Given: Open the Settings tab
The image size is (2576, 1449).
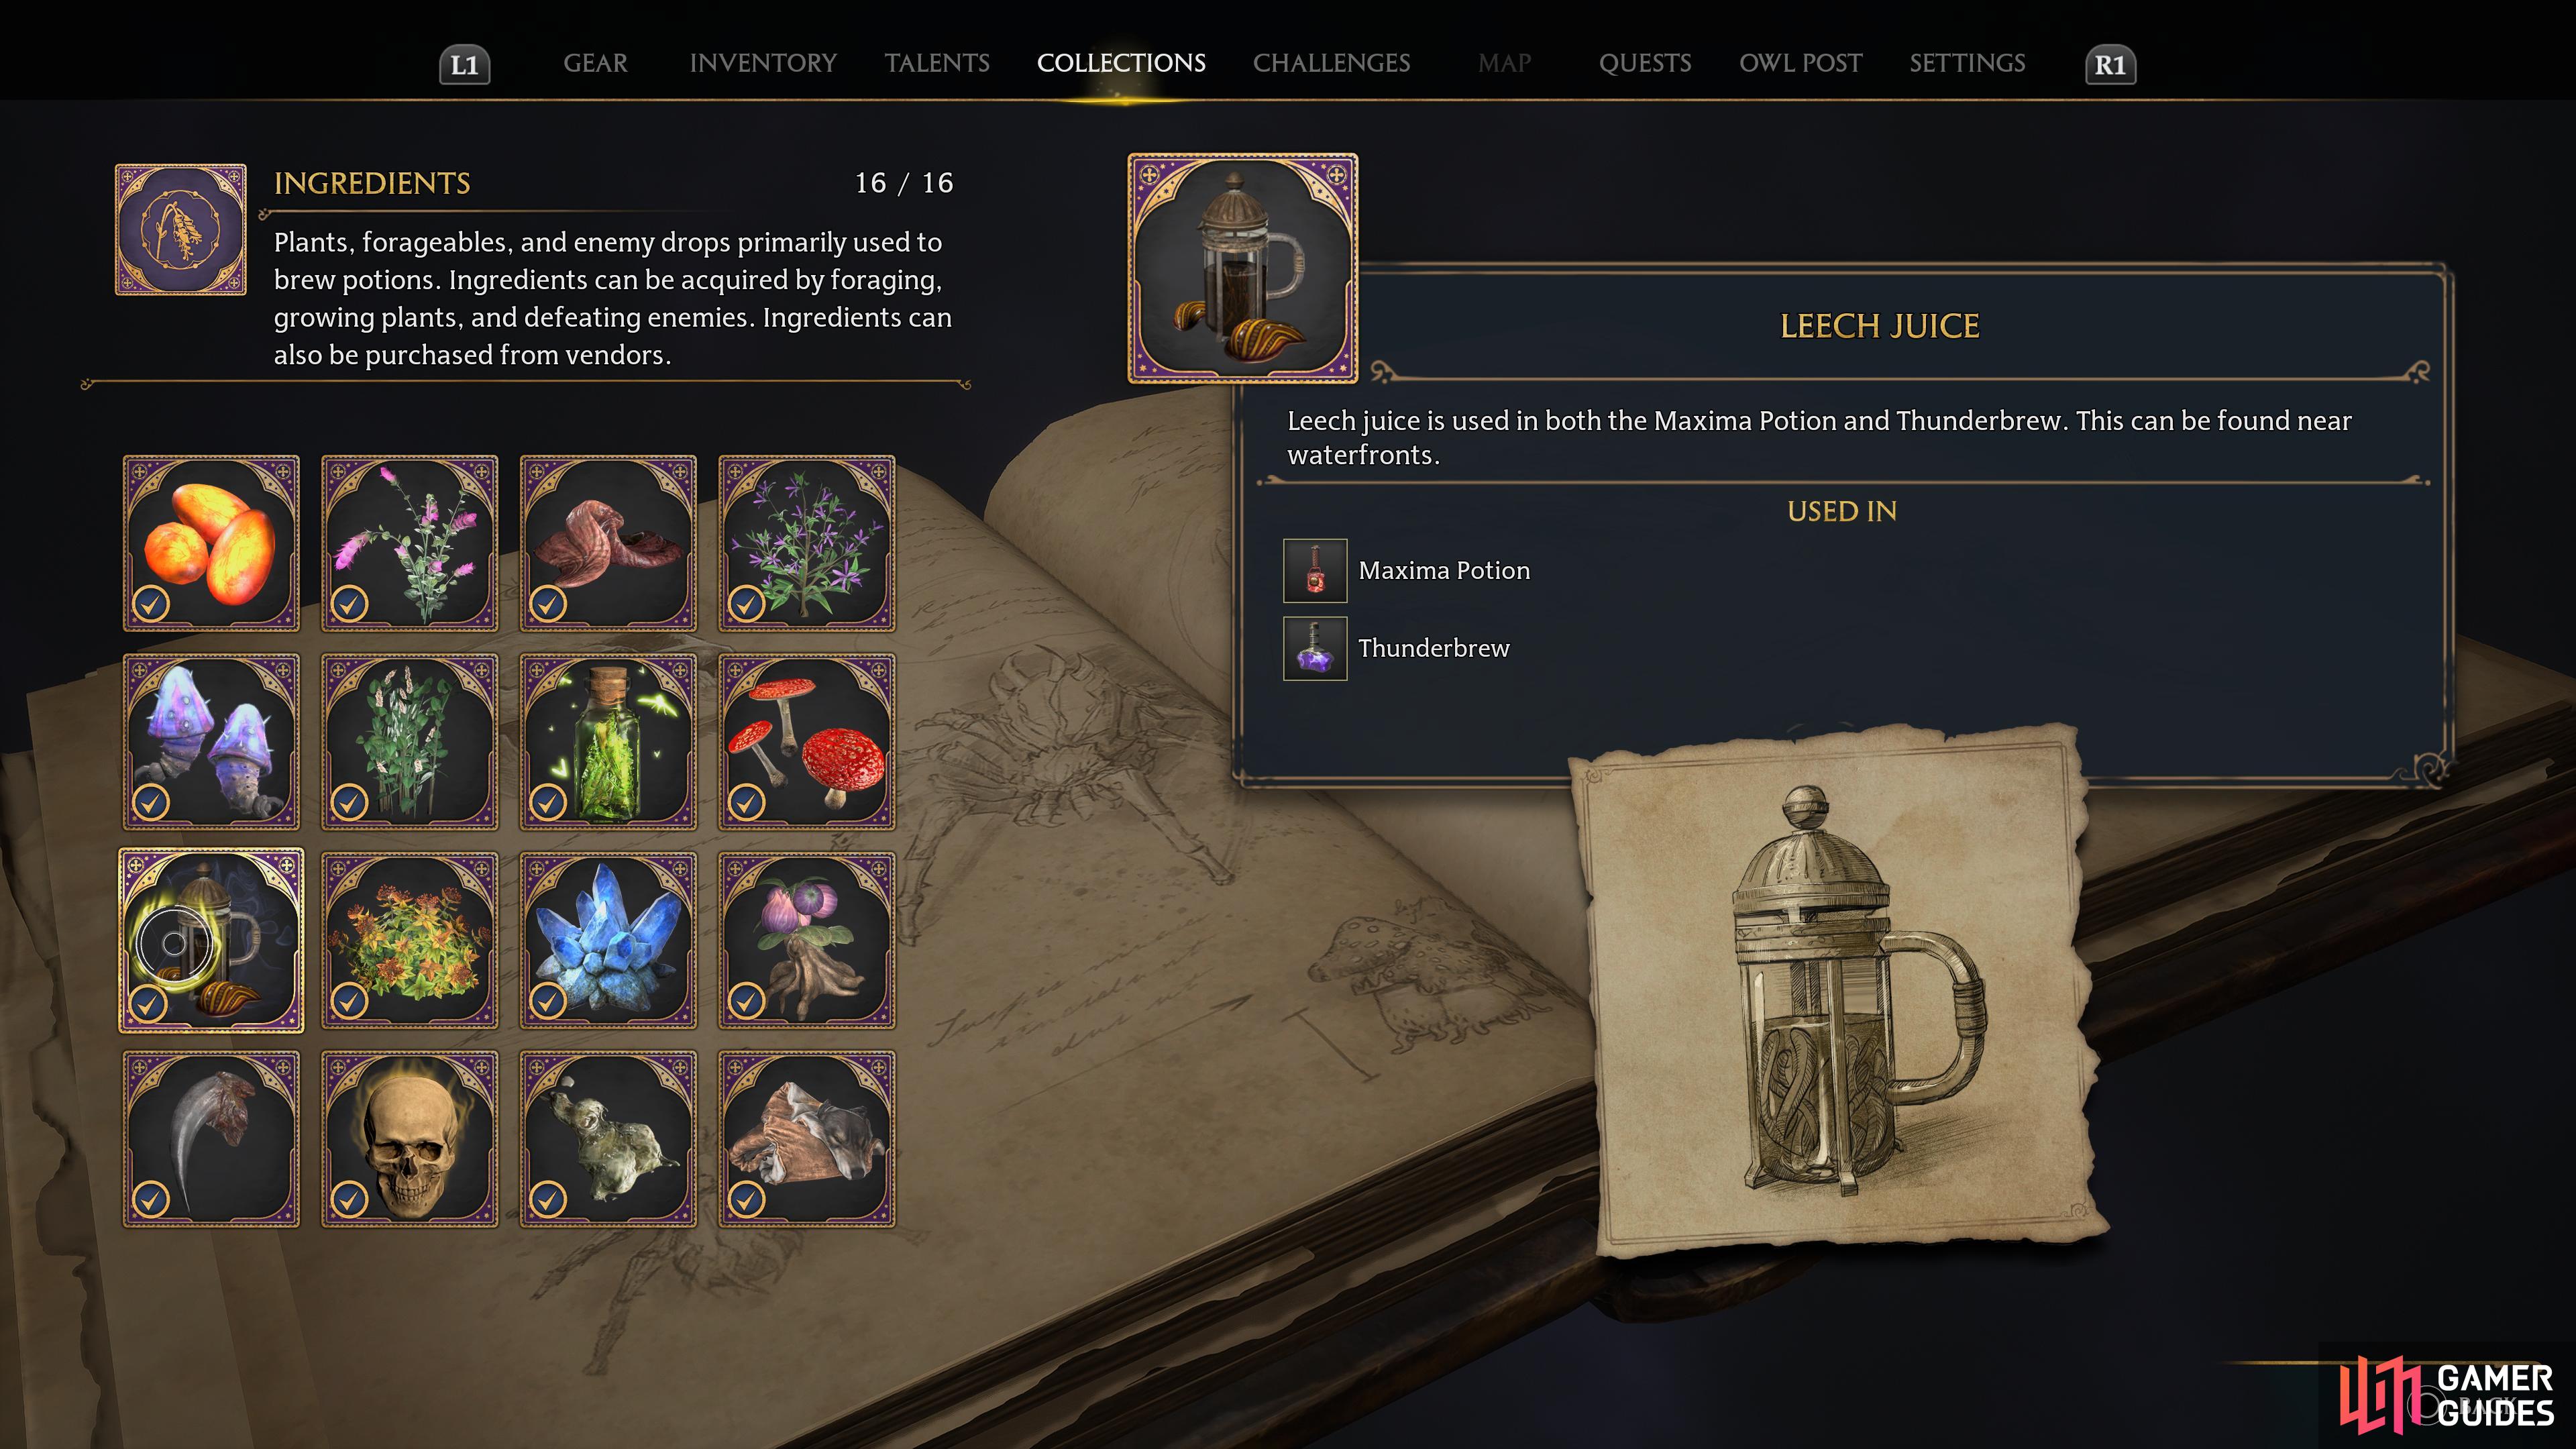Looking at the screenshot, I should pos(1967,63).
